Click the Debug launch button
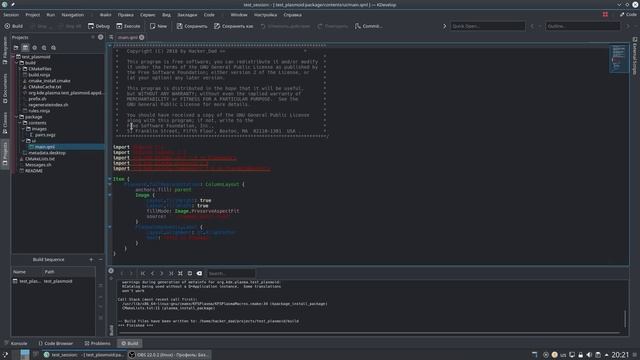Viewport: 640px width, 360px height. click(99, 26)
